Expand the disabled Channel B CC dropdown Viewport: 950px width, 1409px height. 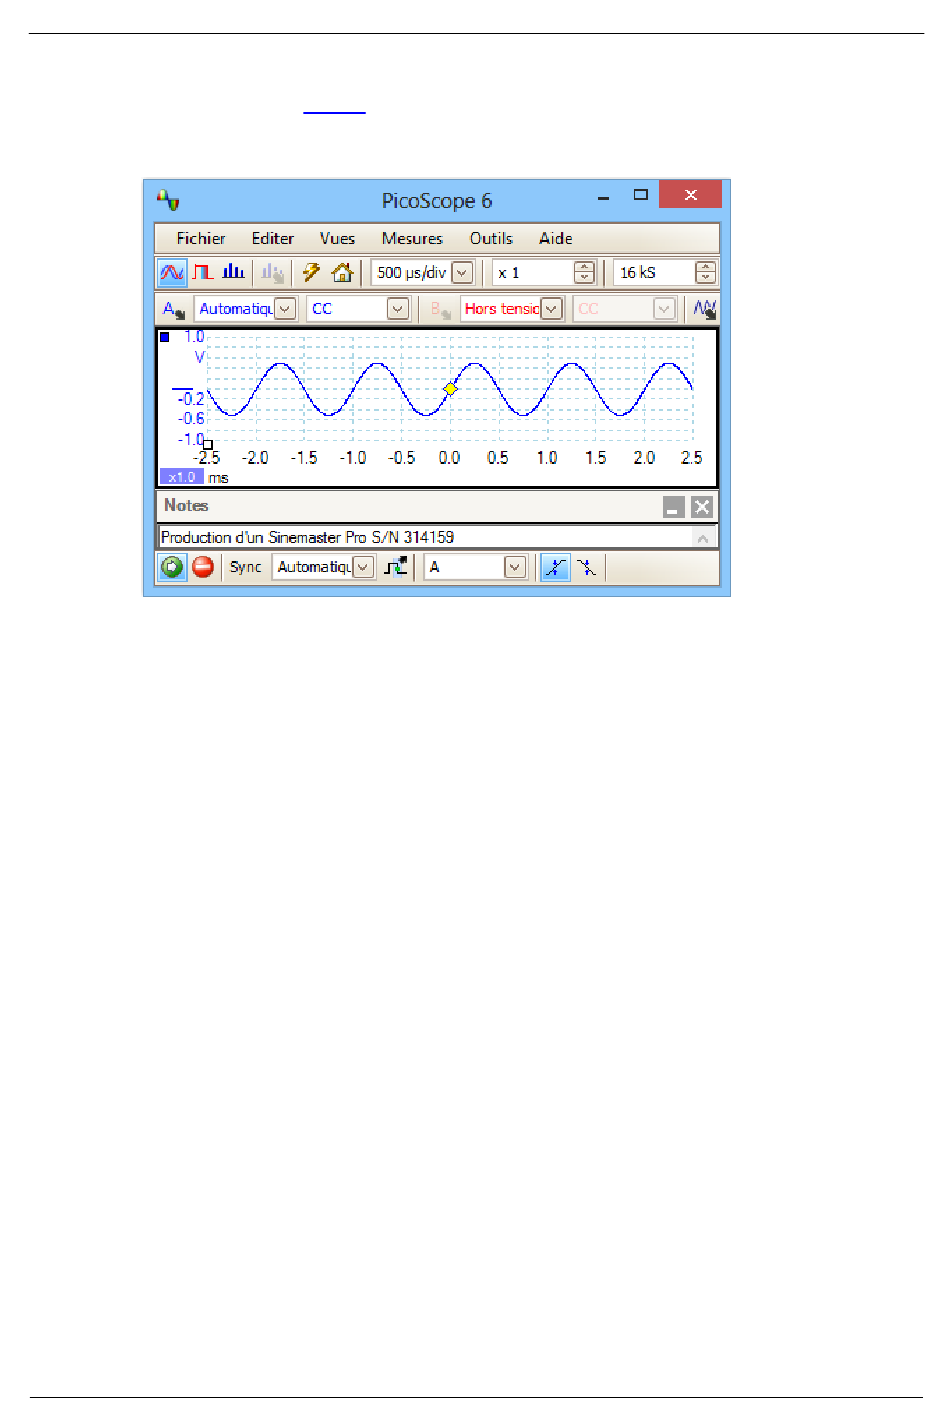tap(665, 309)
